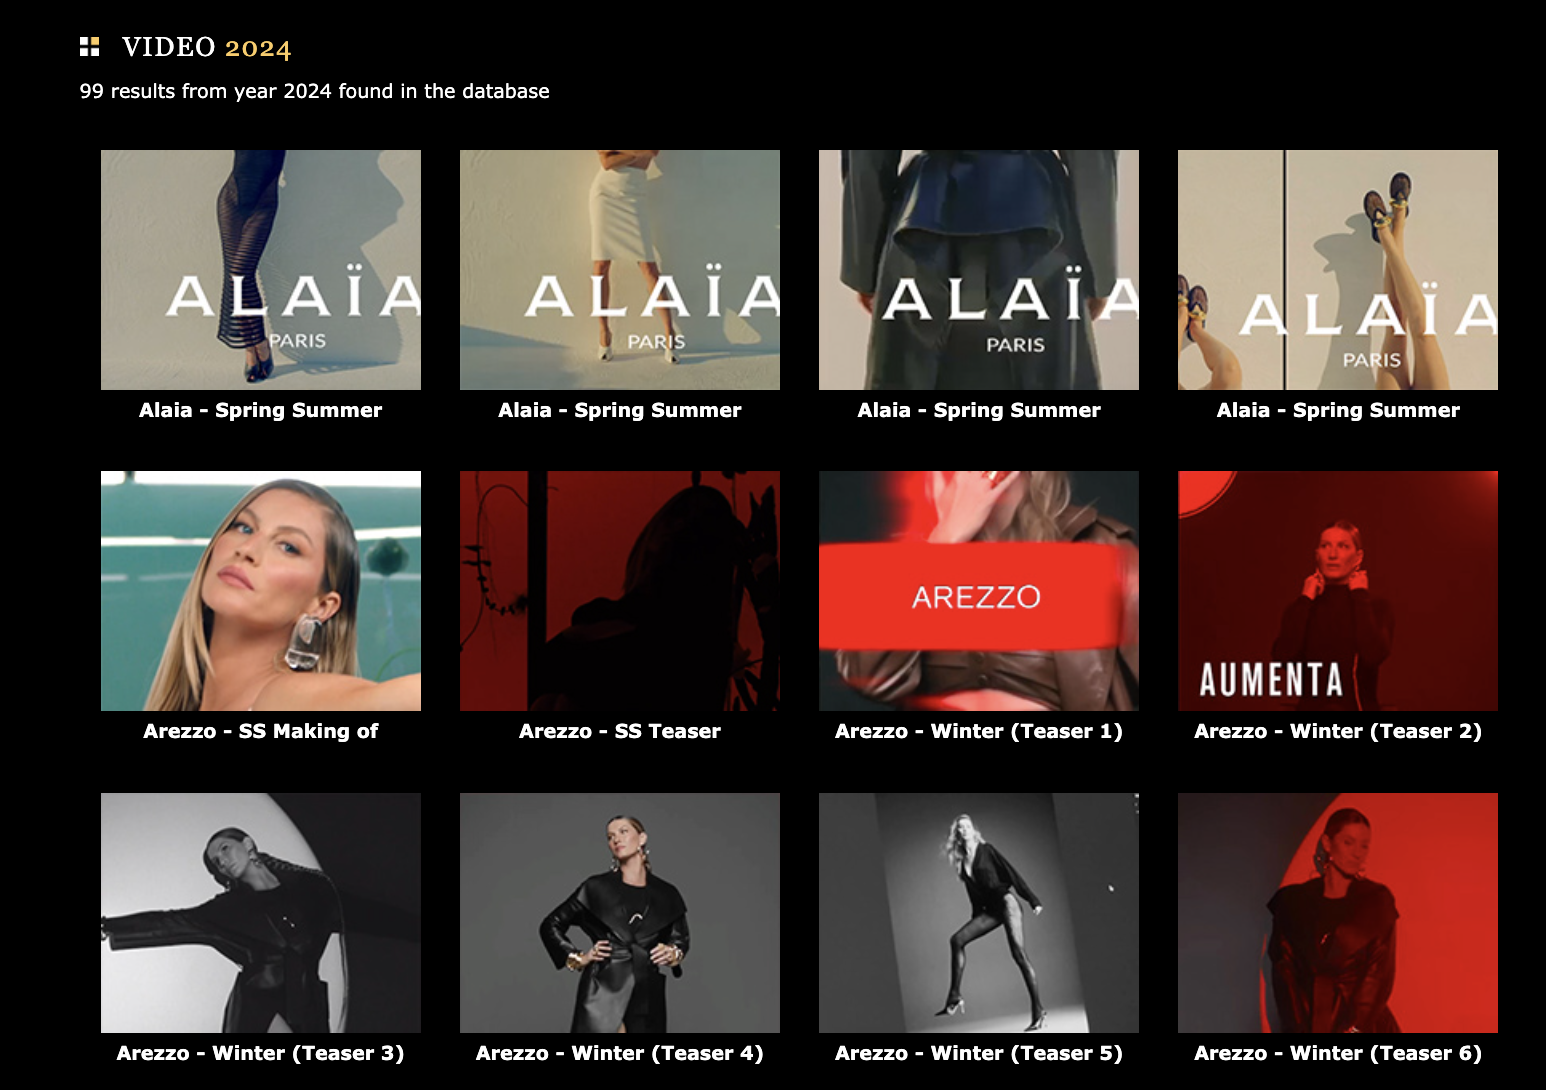
Task: Select the AUMENTA Winter Teaser 2 thumbnail
Action: tap(1338, 591)
